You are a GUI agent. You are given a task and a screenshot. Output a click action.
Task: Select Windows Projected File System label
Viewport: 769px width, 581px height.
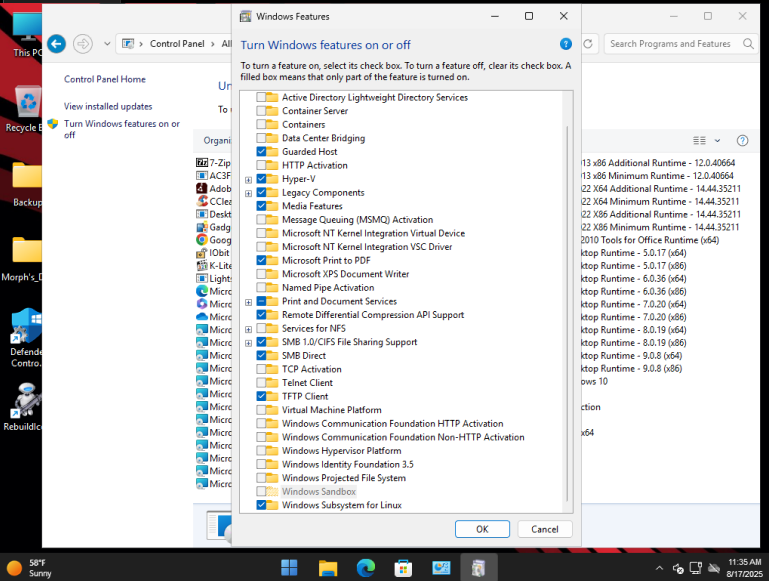coord(344,478)
